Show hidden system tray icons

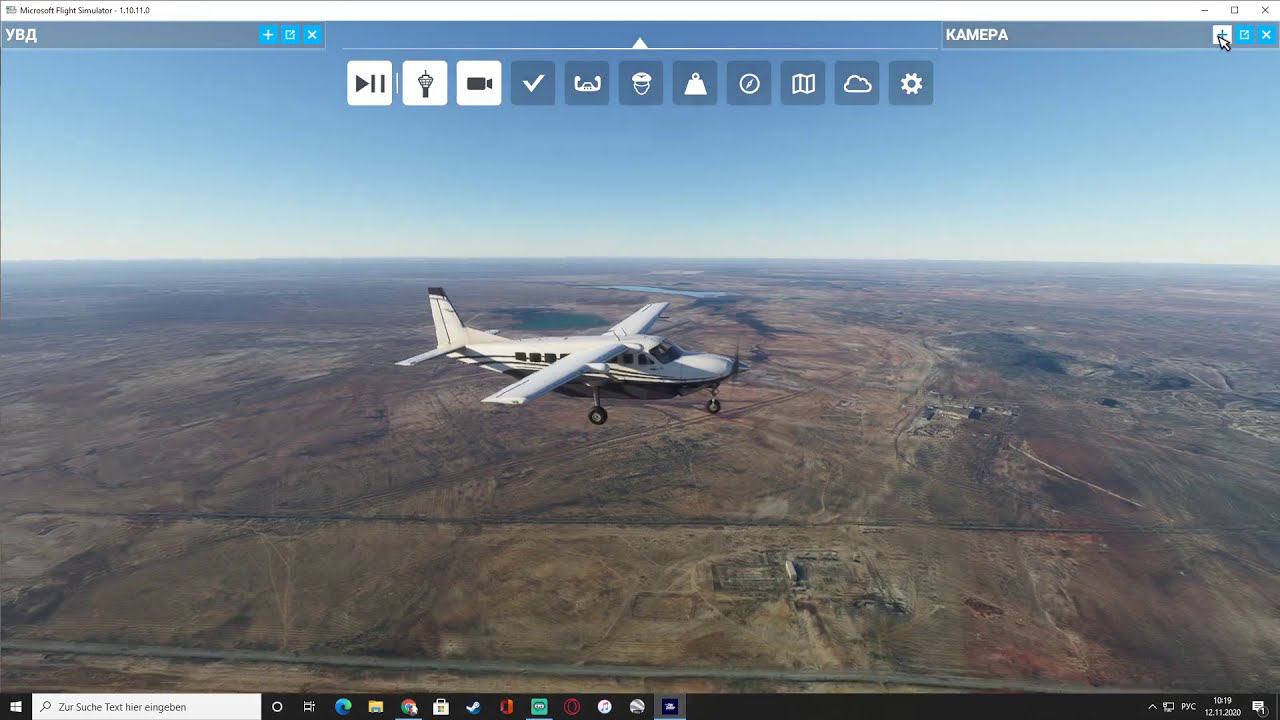(1152, 707)
